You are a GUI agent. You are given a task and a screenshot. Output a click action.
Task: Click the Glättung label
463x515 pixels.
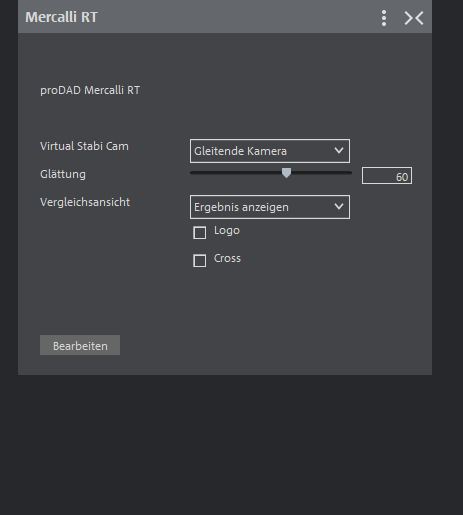pyautogui.click(x=63, y=174)
